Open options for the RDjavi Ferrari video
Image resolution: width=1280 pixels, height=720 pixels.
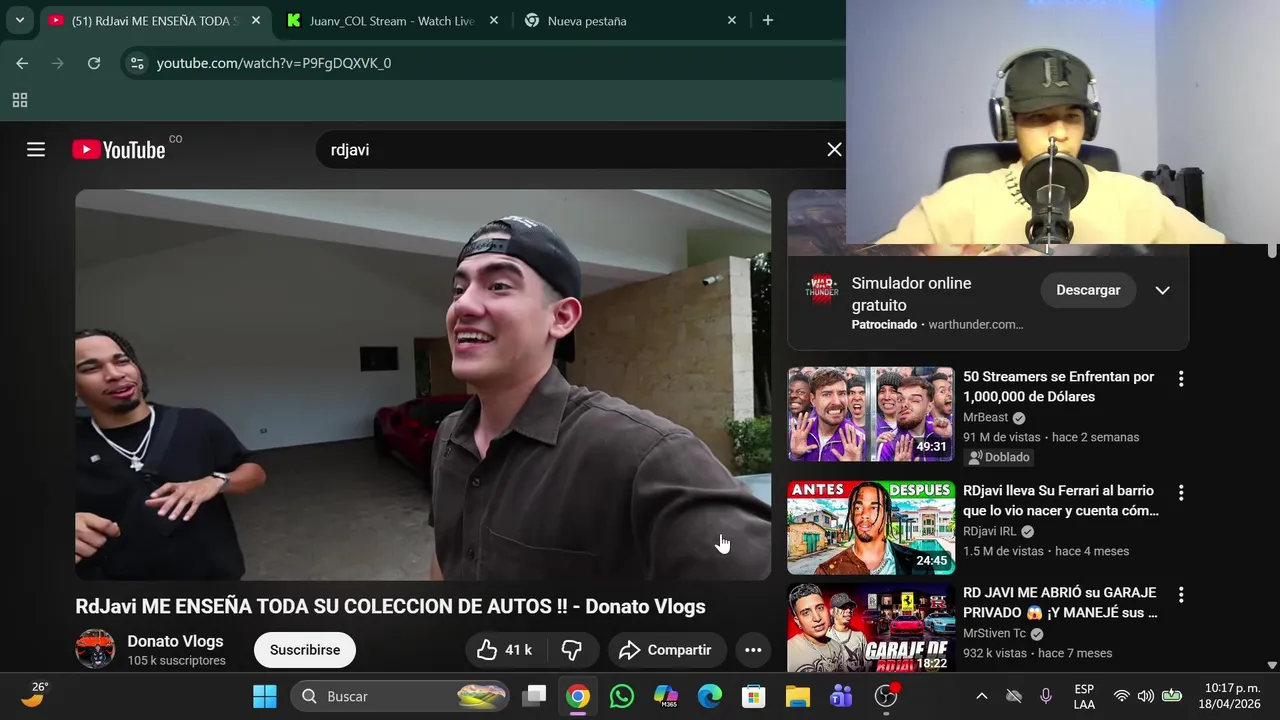coord(1181,493)
